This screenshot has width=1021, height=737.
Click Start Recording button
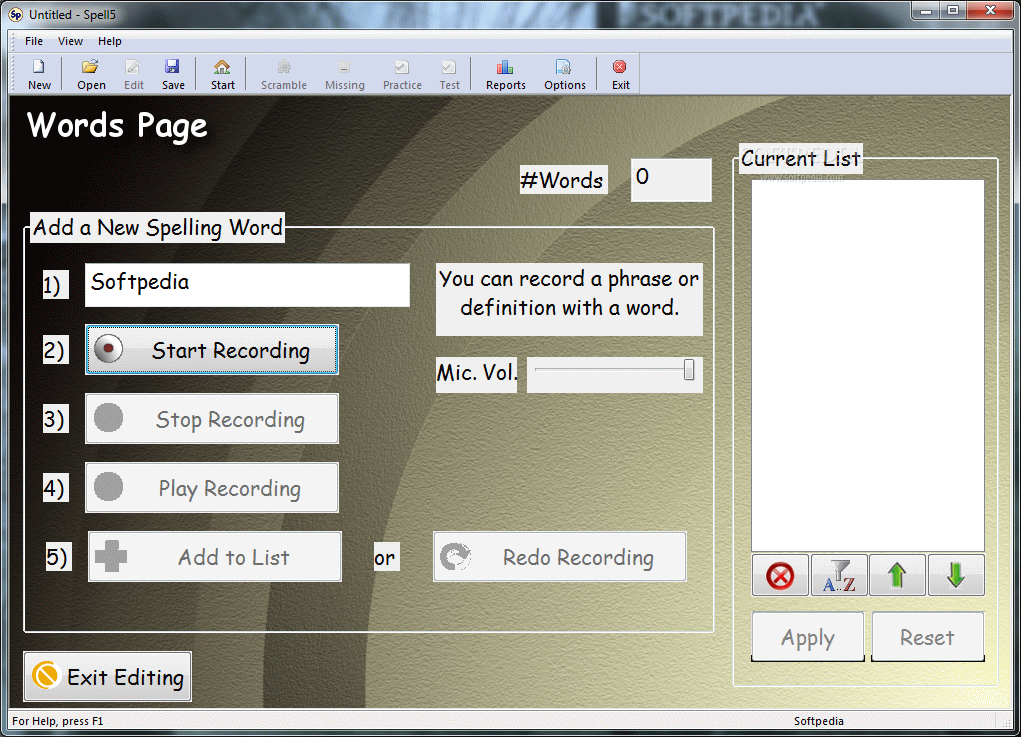[212, 350]
